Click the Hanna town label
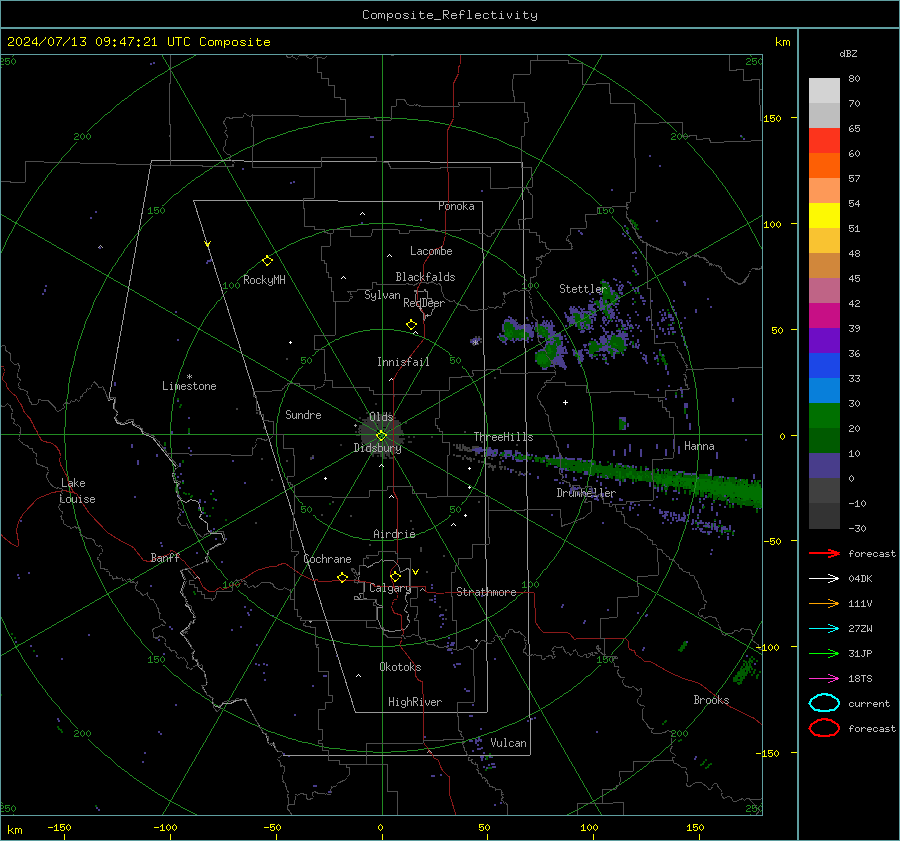Screen dimensions: 900x841 [699, 446]
